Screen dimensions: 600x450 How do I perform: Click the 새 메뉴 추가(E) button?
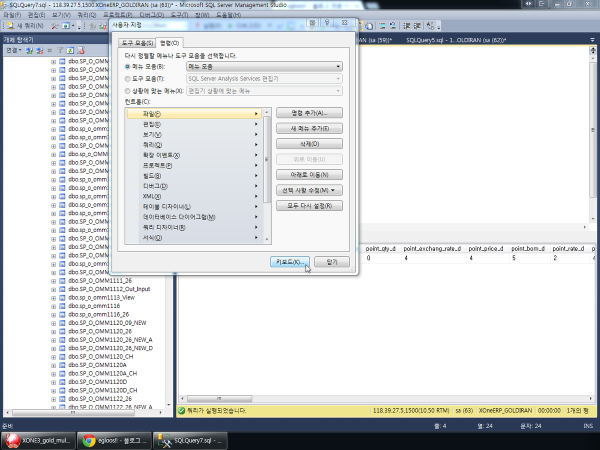coord(309,129)
